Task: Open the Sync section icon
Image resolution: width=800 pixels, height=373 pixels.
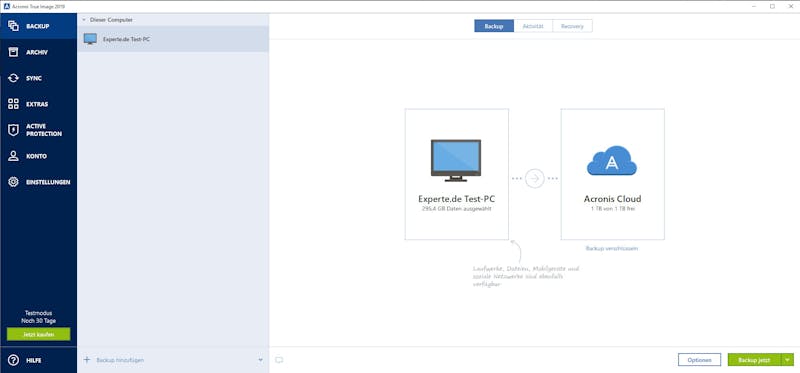Action: coord(14,78)
